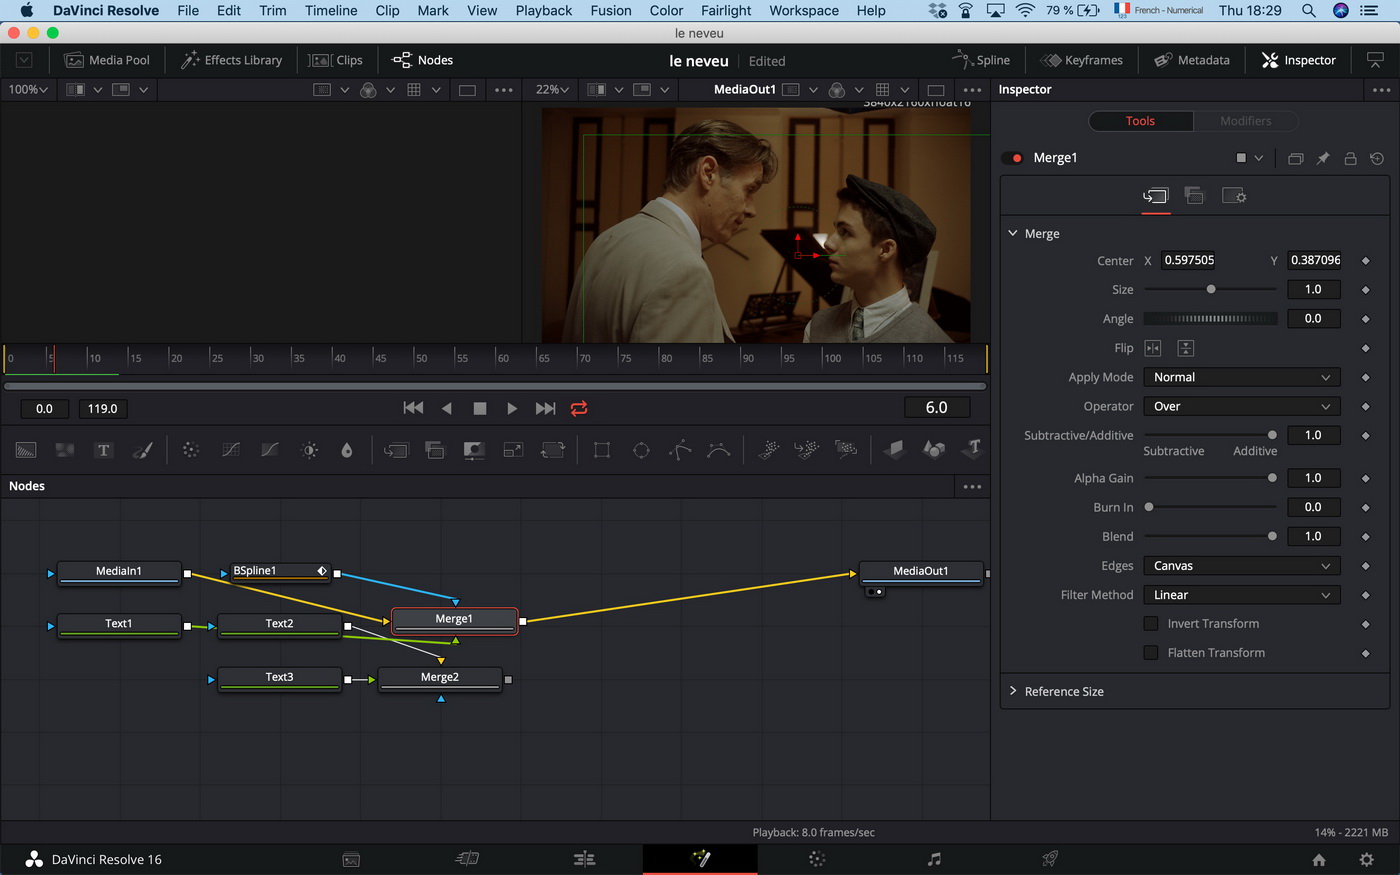The height and width of the screenshot is (875, 1400).
Task: Add a Text+ node from the toolbar
Action: pyautogui.click(x=103, y=450)
